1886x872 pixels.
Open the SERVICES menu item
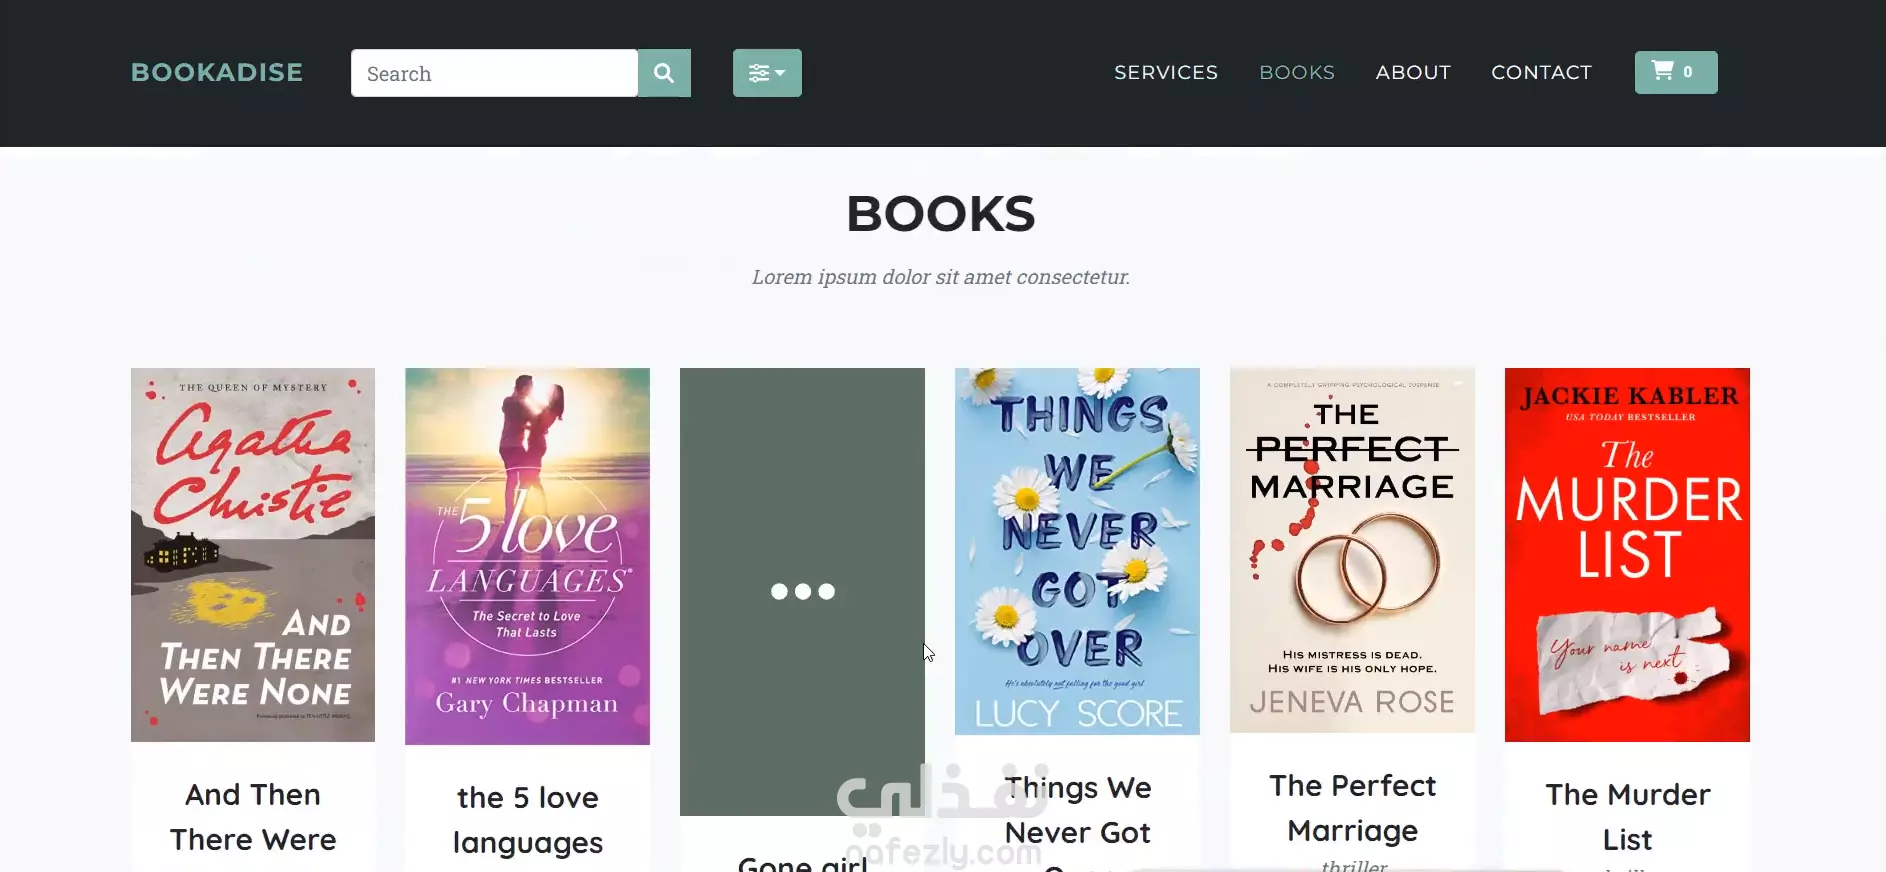(x=1166, y=72)
